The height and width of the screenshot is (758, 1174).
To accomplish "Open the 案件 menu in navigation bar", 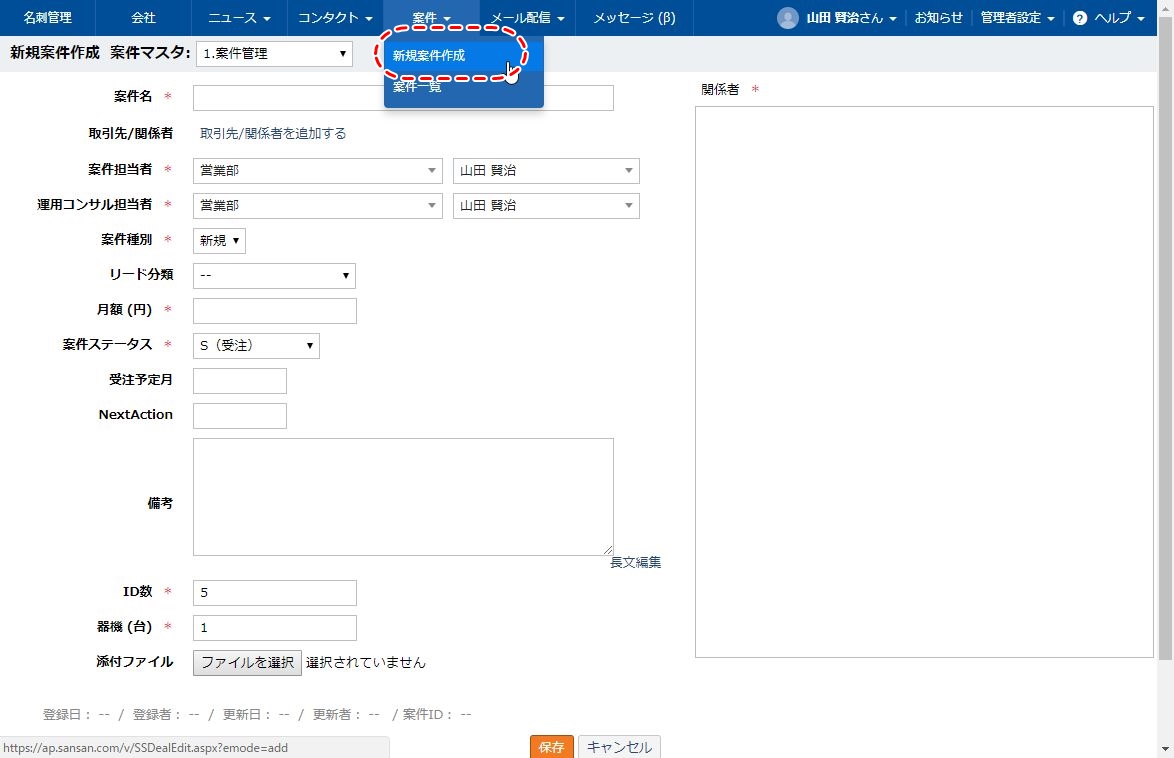I will tap(431, 17).
